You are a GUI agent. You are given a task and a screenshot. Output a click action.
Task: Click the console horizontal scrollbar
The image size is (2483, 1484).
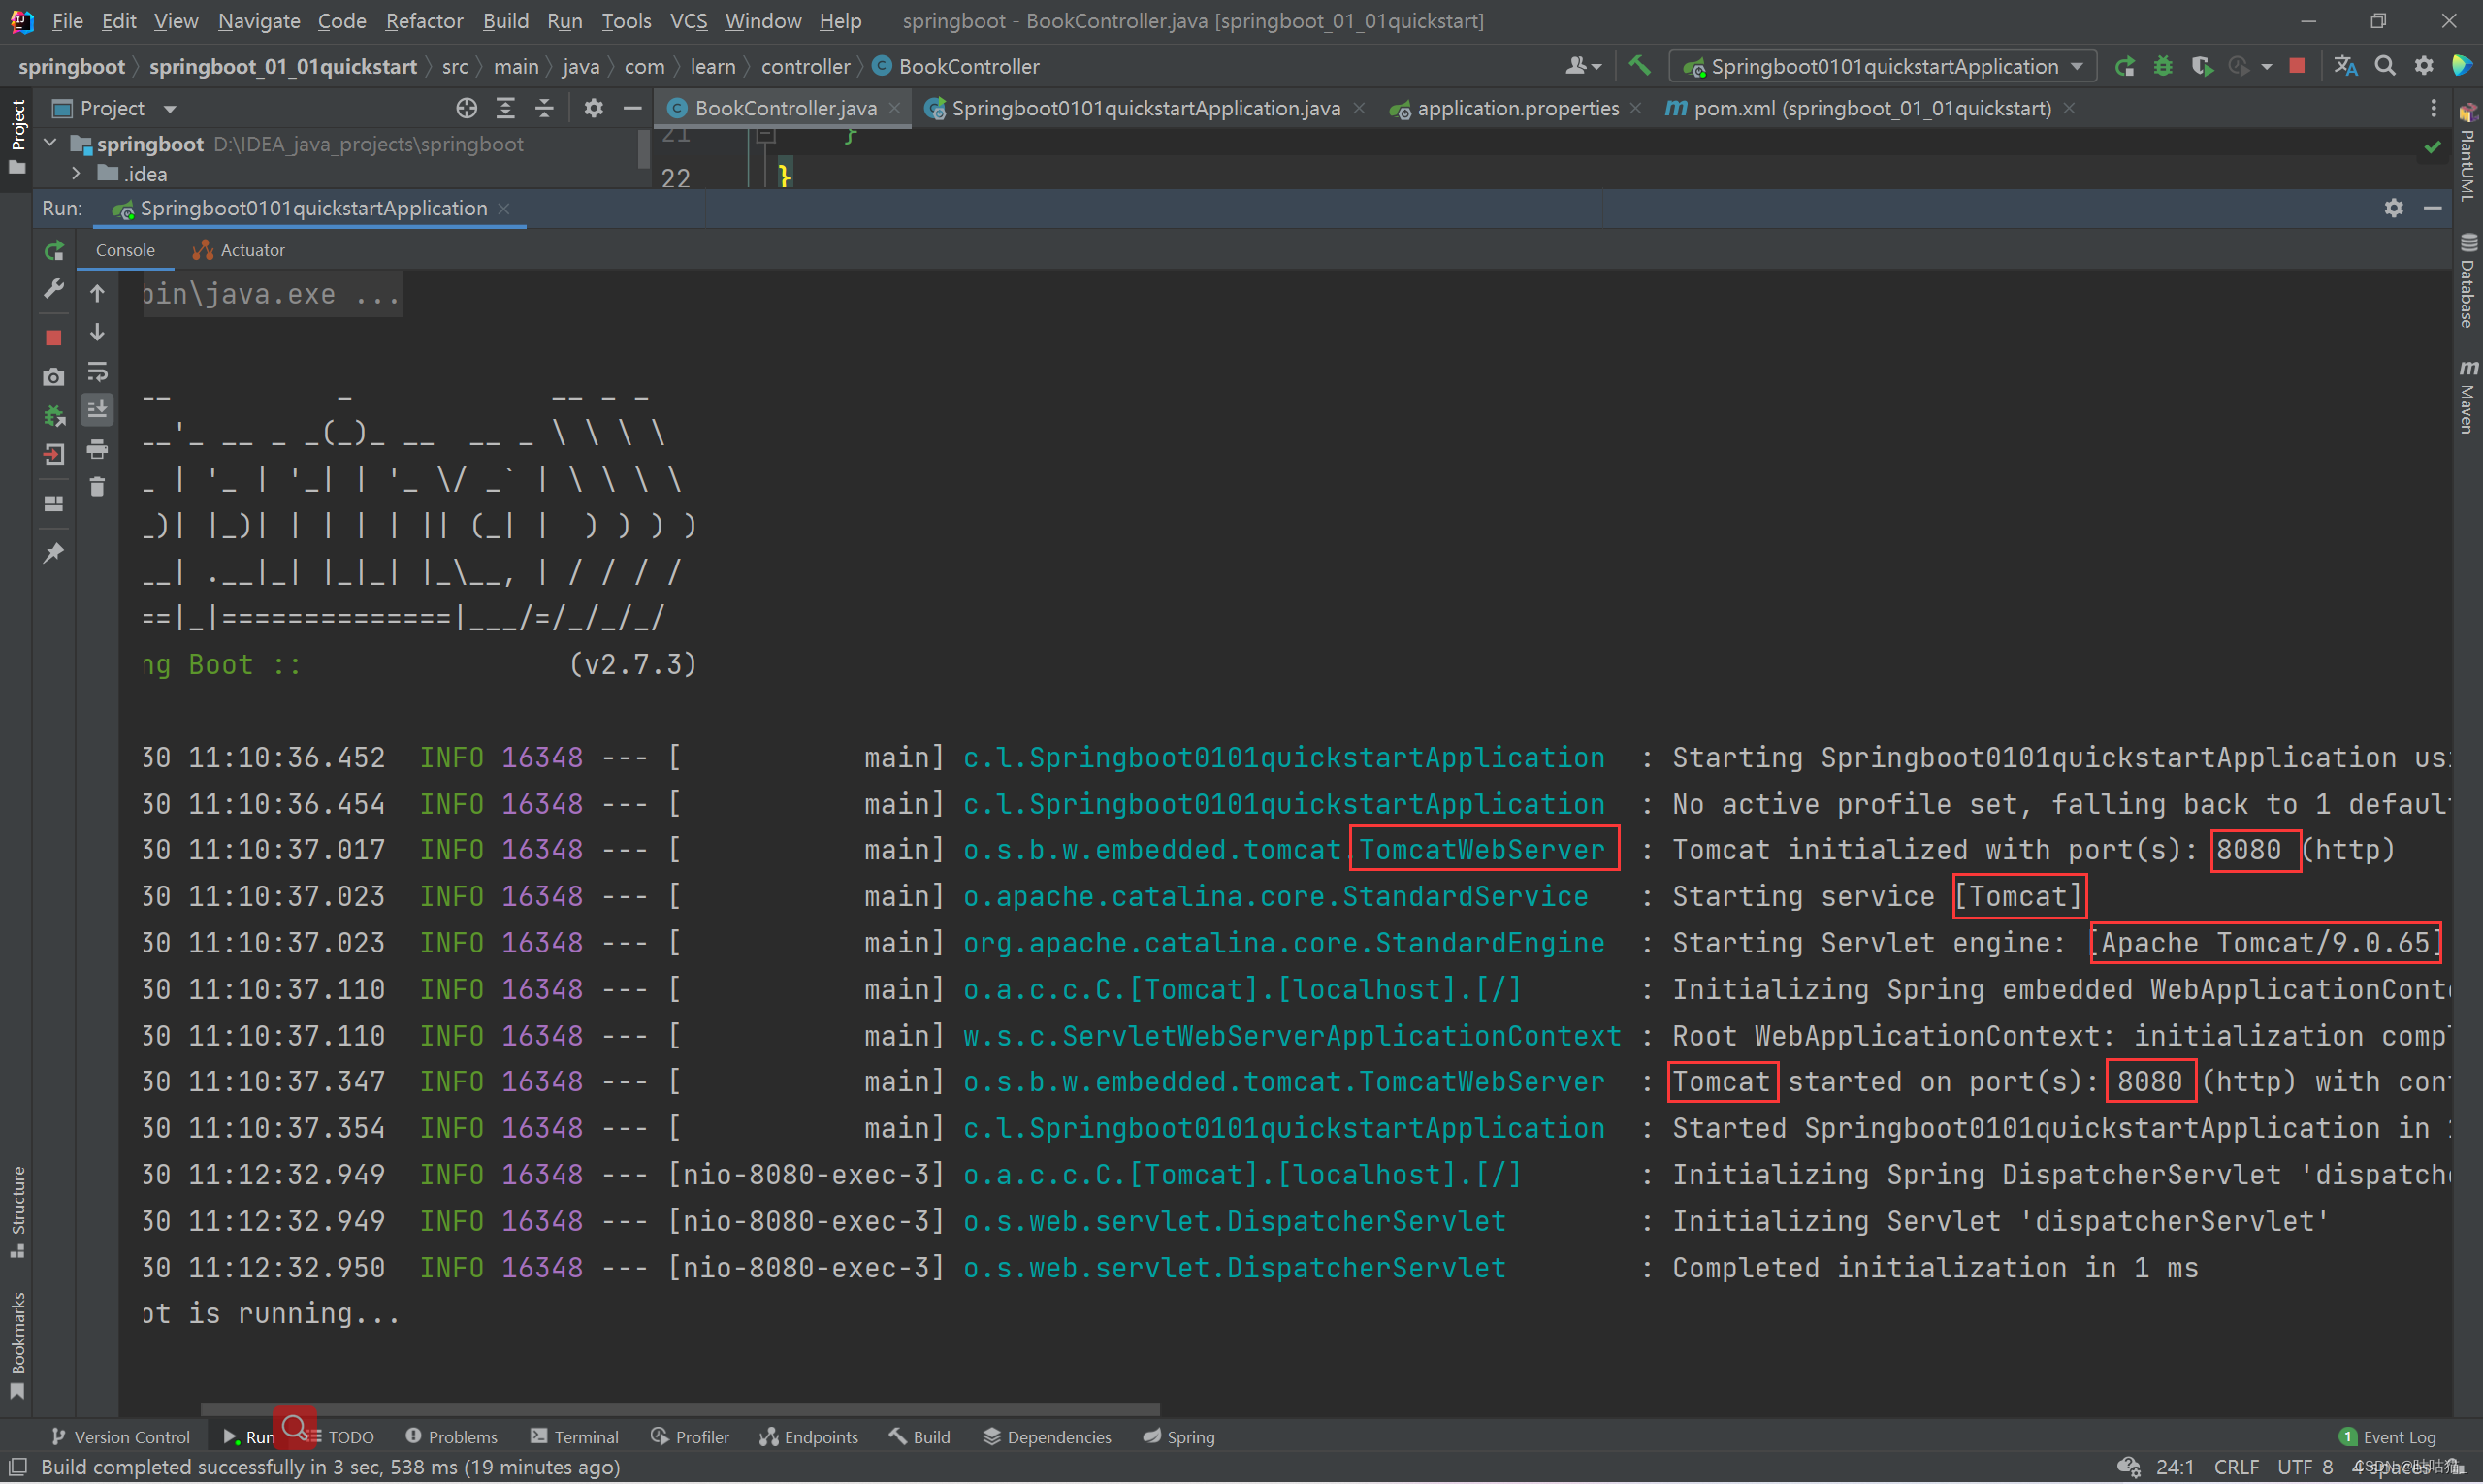coord(680,1410)
